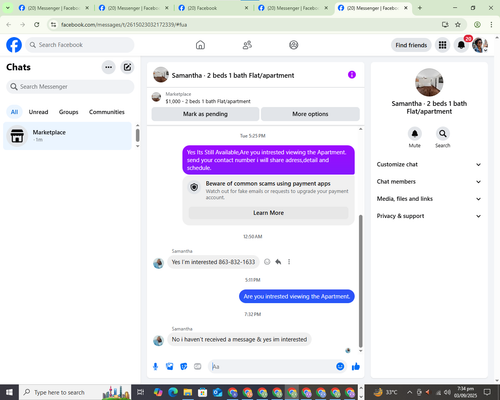The width and height of the screenshot is (500, 400).
Task: Click the purple conversation information icon
Action: tap(352, 75)
